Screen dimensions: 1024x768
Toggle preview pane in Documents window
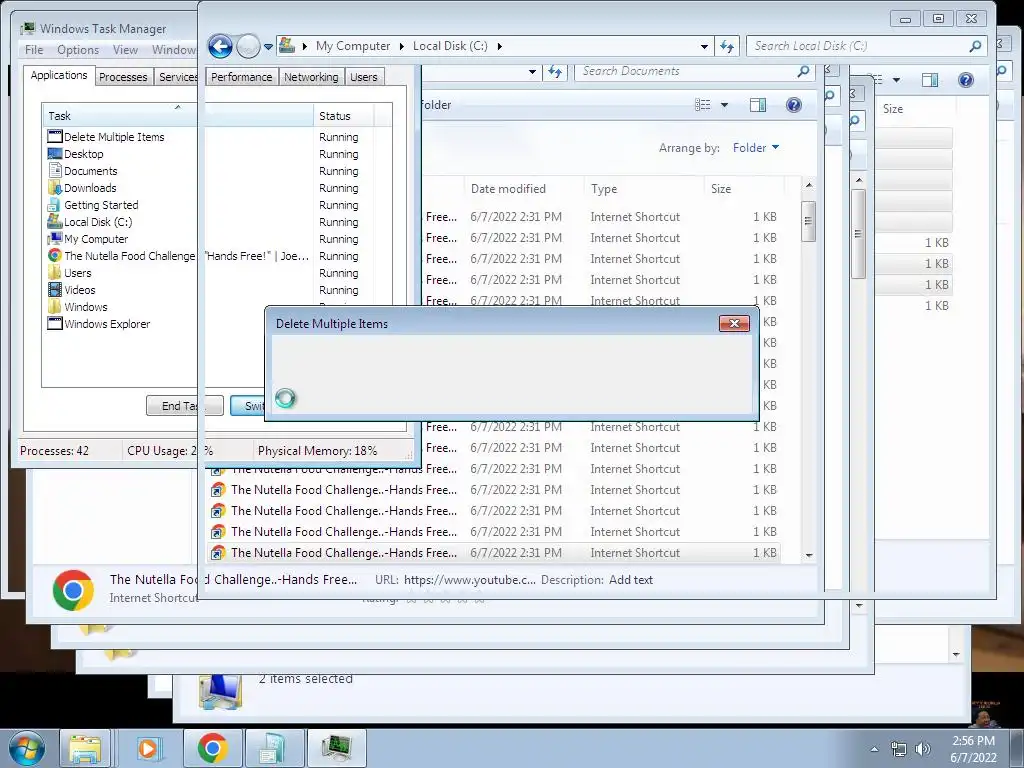point(758,105)
